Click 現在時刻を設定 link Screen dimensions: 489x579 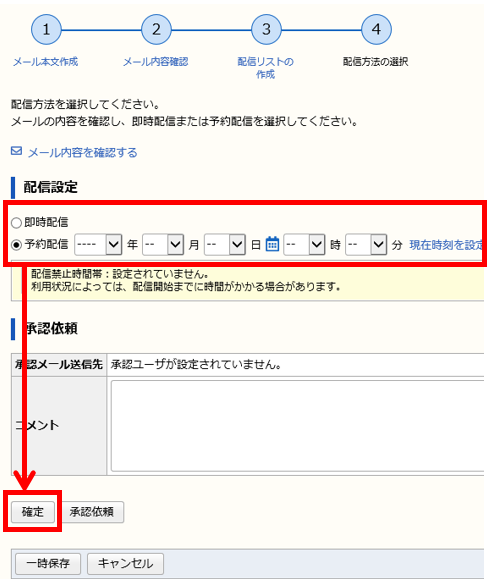(447, 244)
